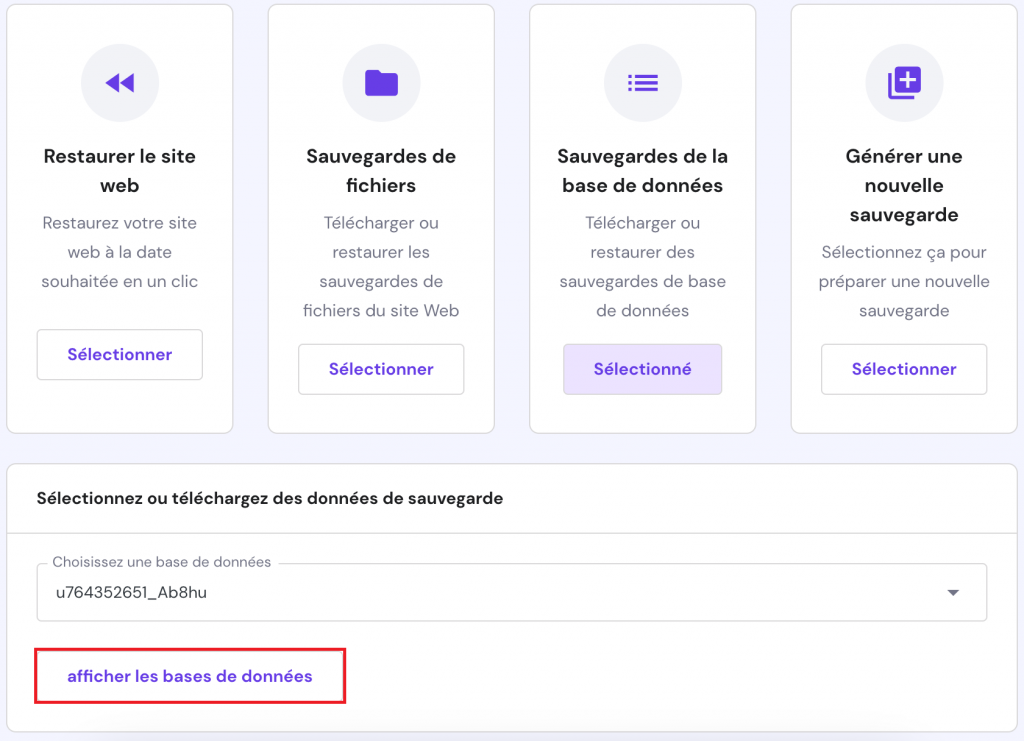Click the list icon for Sauvegardes de la base de données
Viewport: 1024px width, 741px height.
pos(643,83)
